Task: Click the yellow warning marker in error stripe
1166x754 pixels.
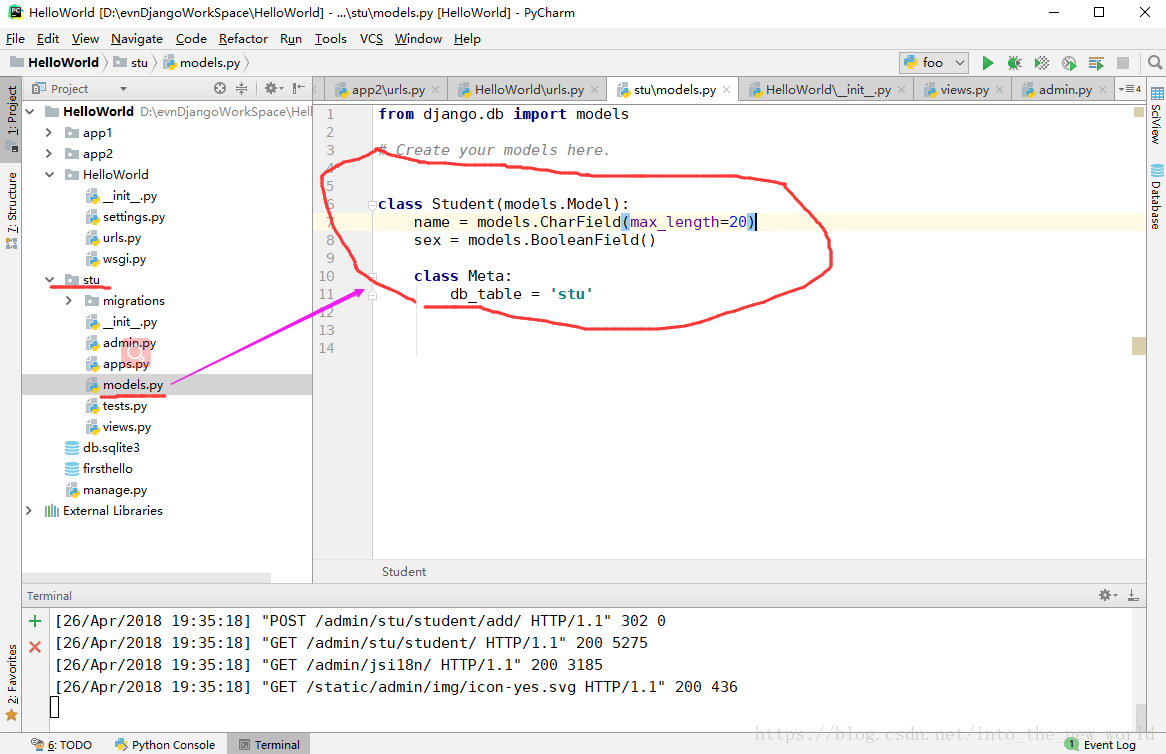Action: click(x=1138, y=346)
